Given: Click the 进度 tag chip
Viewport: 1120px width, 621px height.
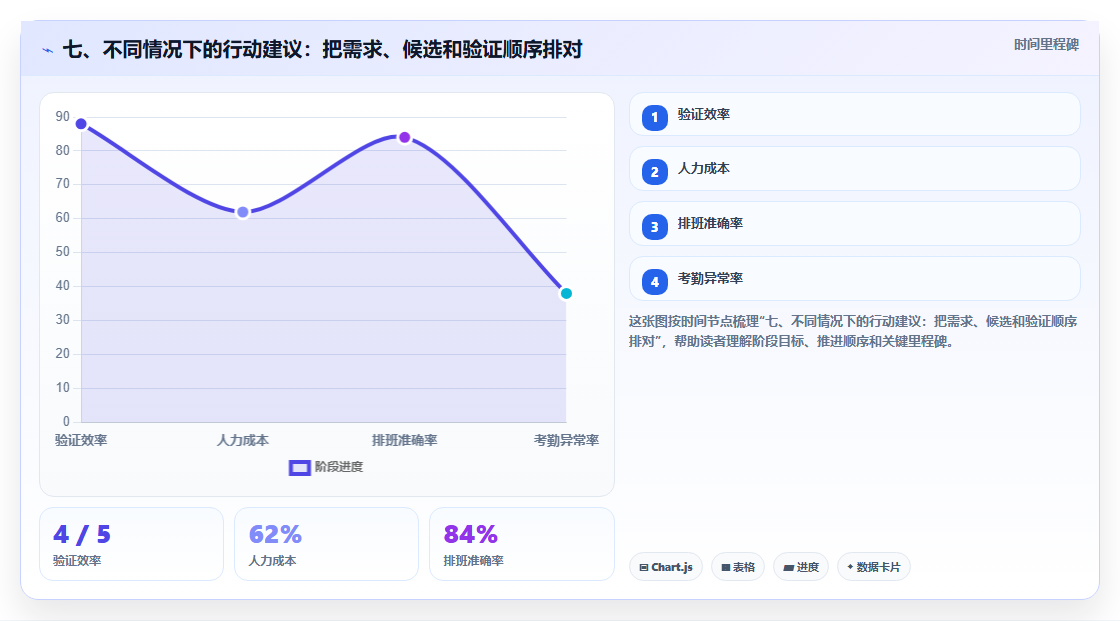Looking at the screenshot, I should point(801,567).
